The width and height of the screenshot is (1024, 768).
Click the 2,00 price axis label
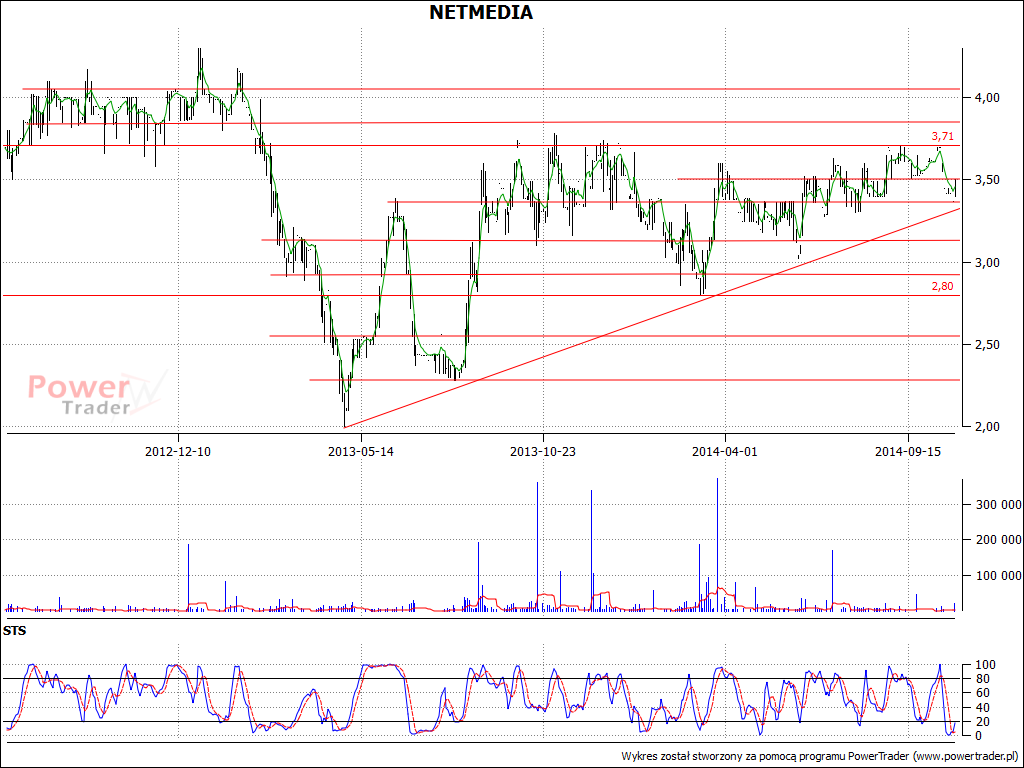(x=986, y=426)
